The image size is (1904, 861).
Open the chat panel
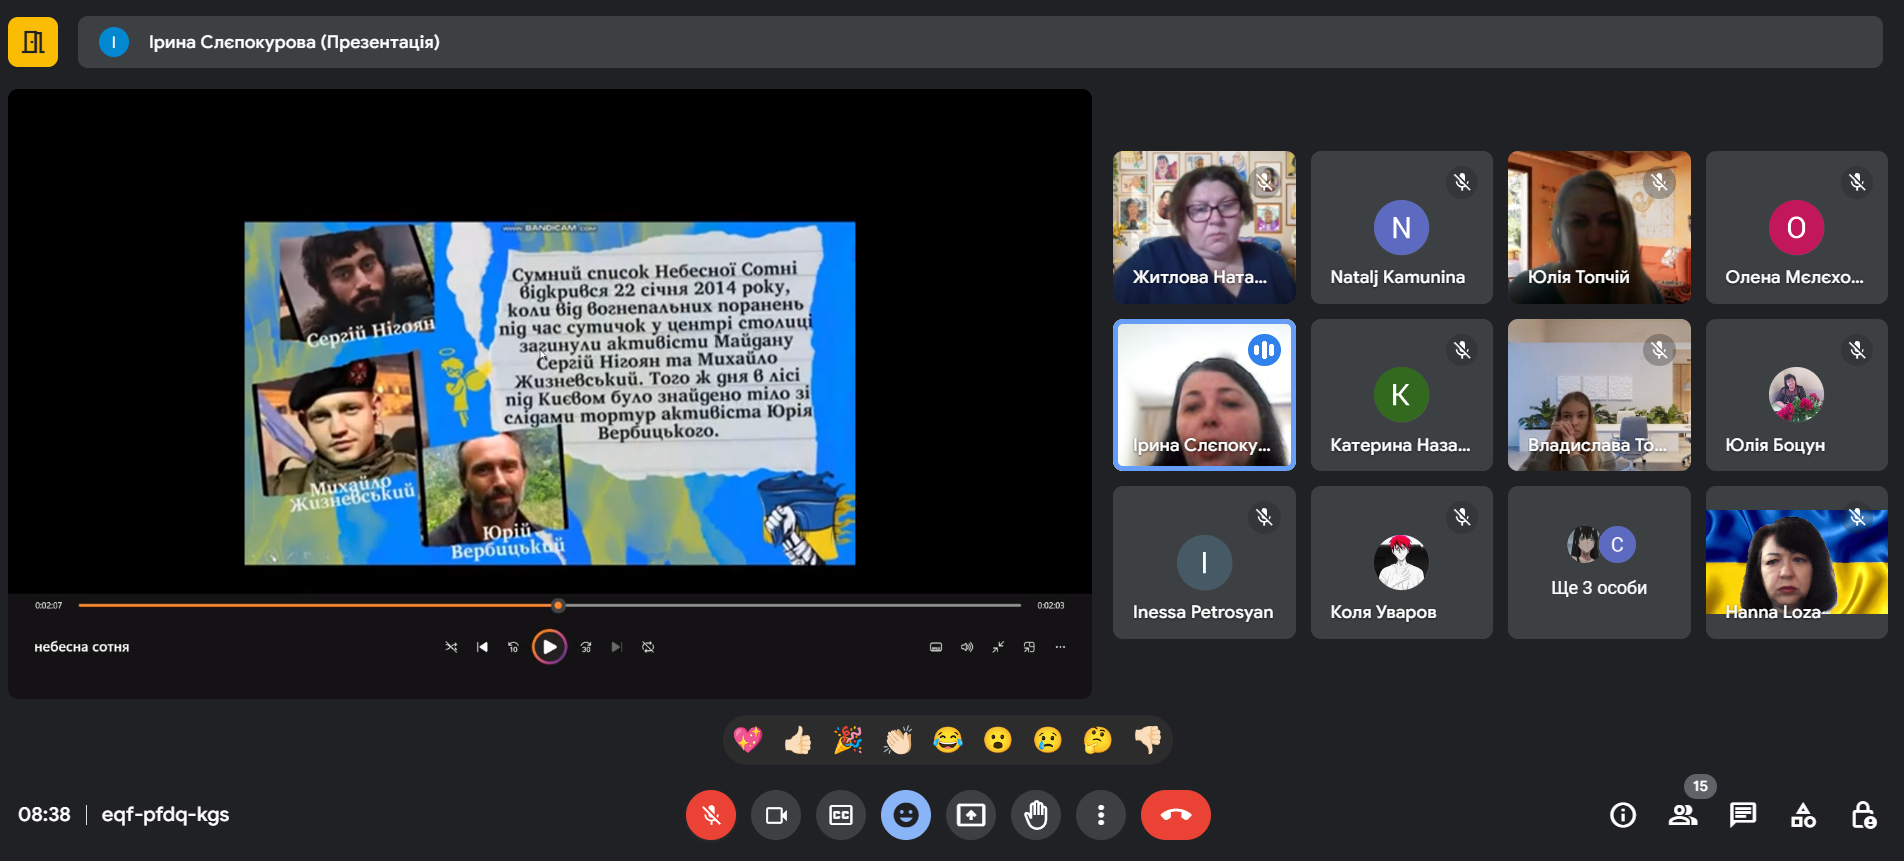click(1742, 815)
